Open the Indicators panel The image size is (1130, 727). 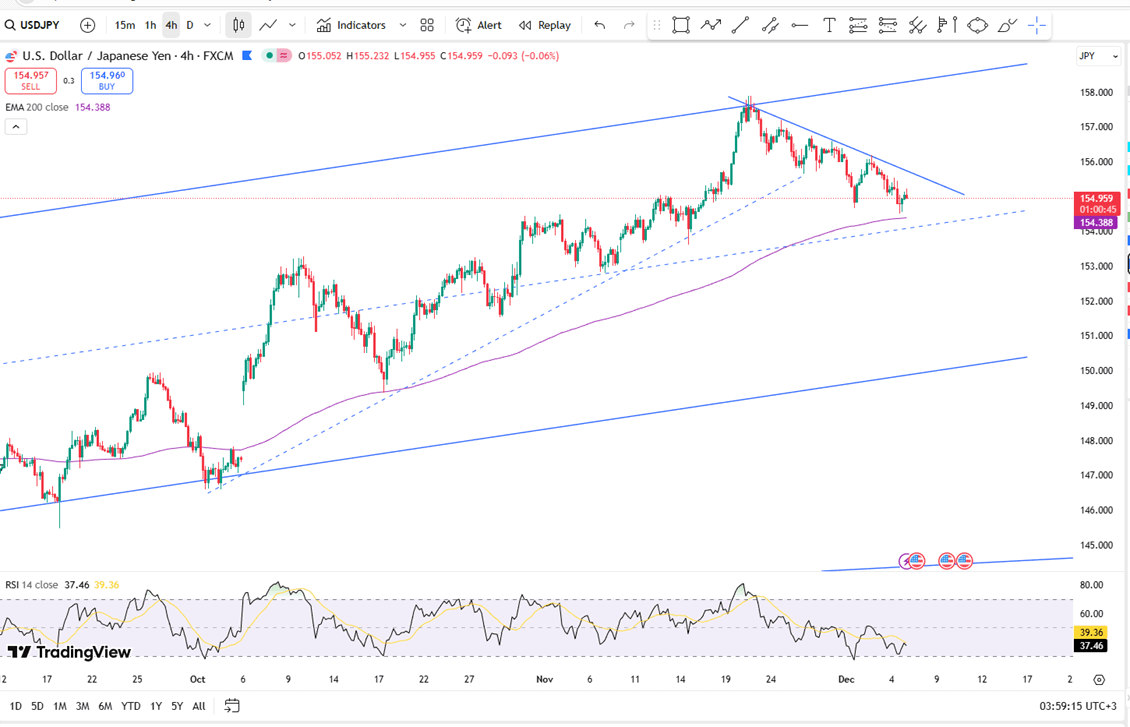click(x=351, y=25)
